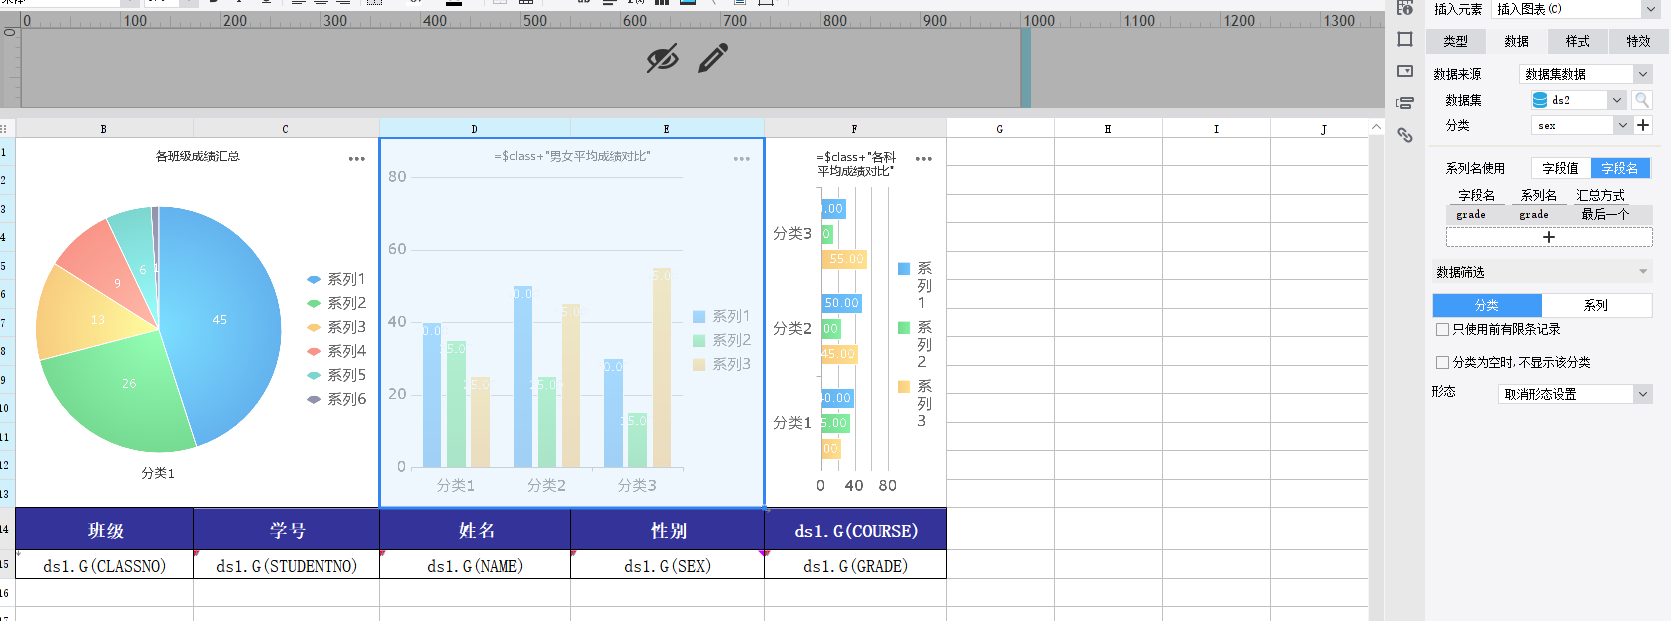Switch to the 特效 tab
1671x621 pixels.
click(x=1638, y=41)
